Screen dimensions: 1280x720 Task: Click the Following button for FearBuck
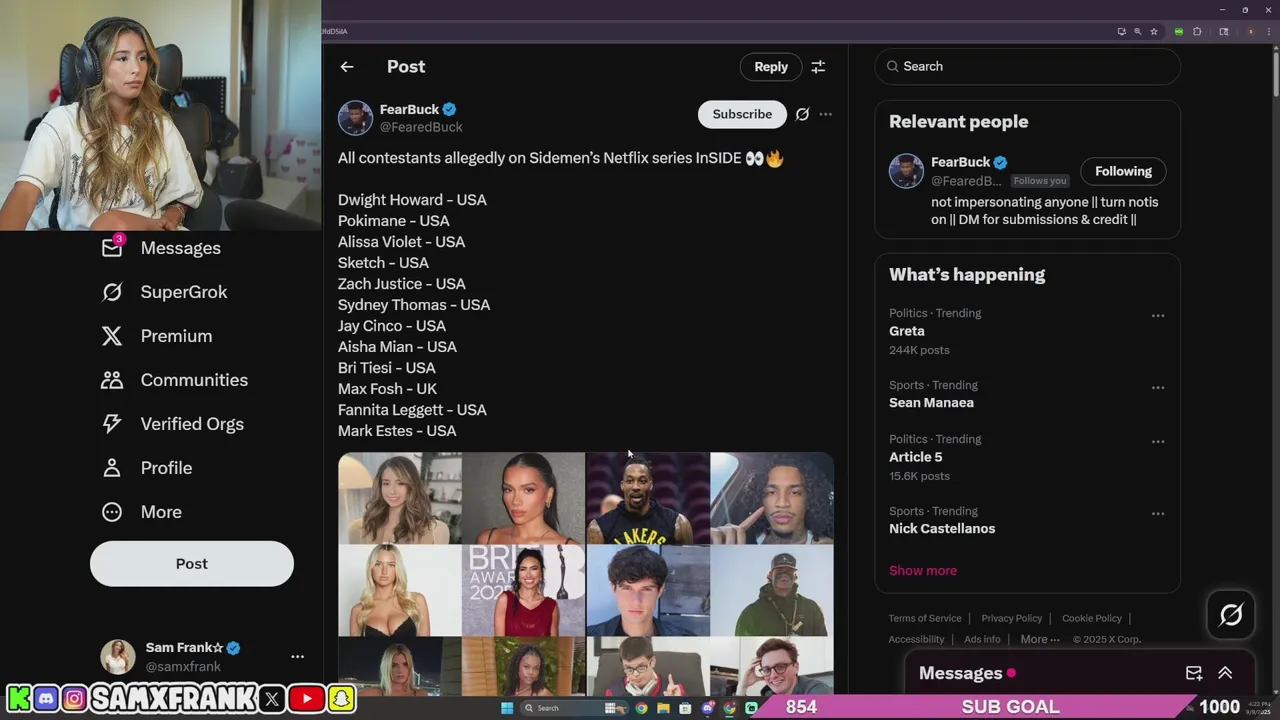click(x=1123, y=171)
